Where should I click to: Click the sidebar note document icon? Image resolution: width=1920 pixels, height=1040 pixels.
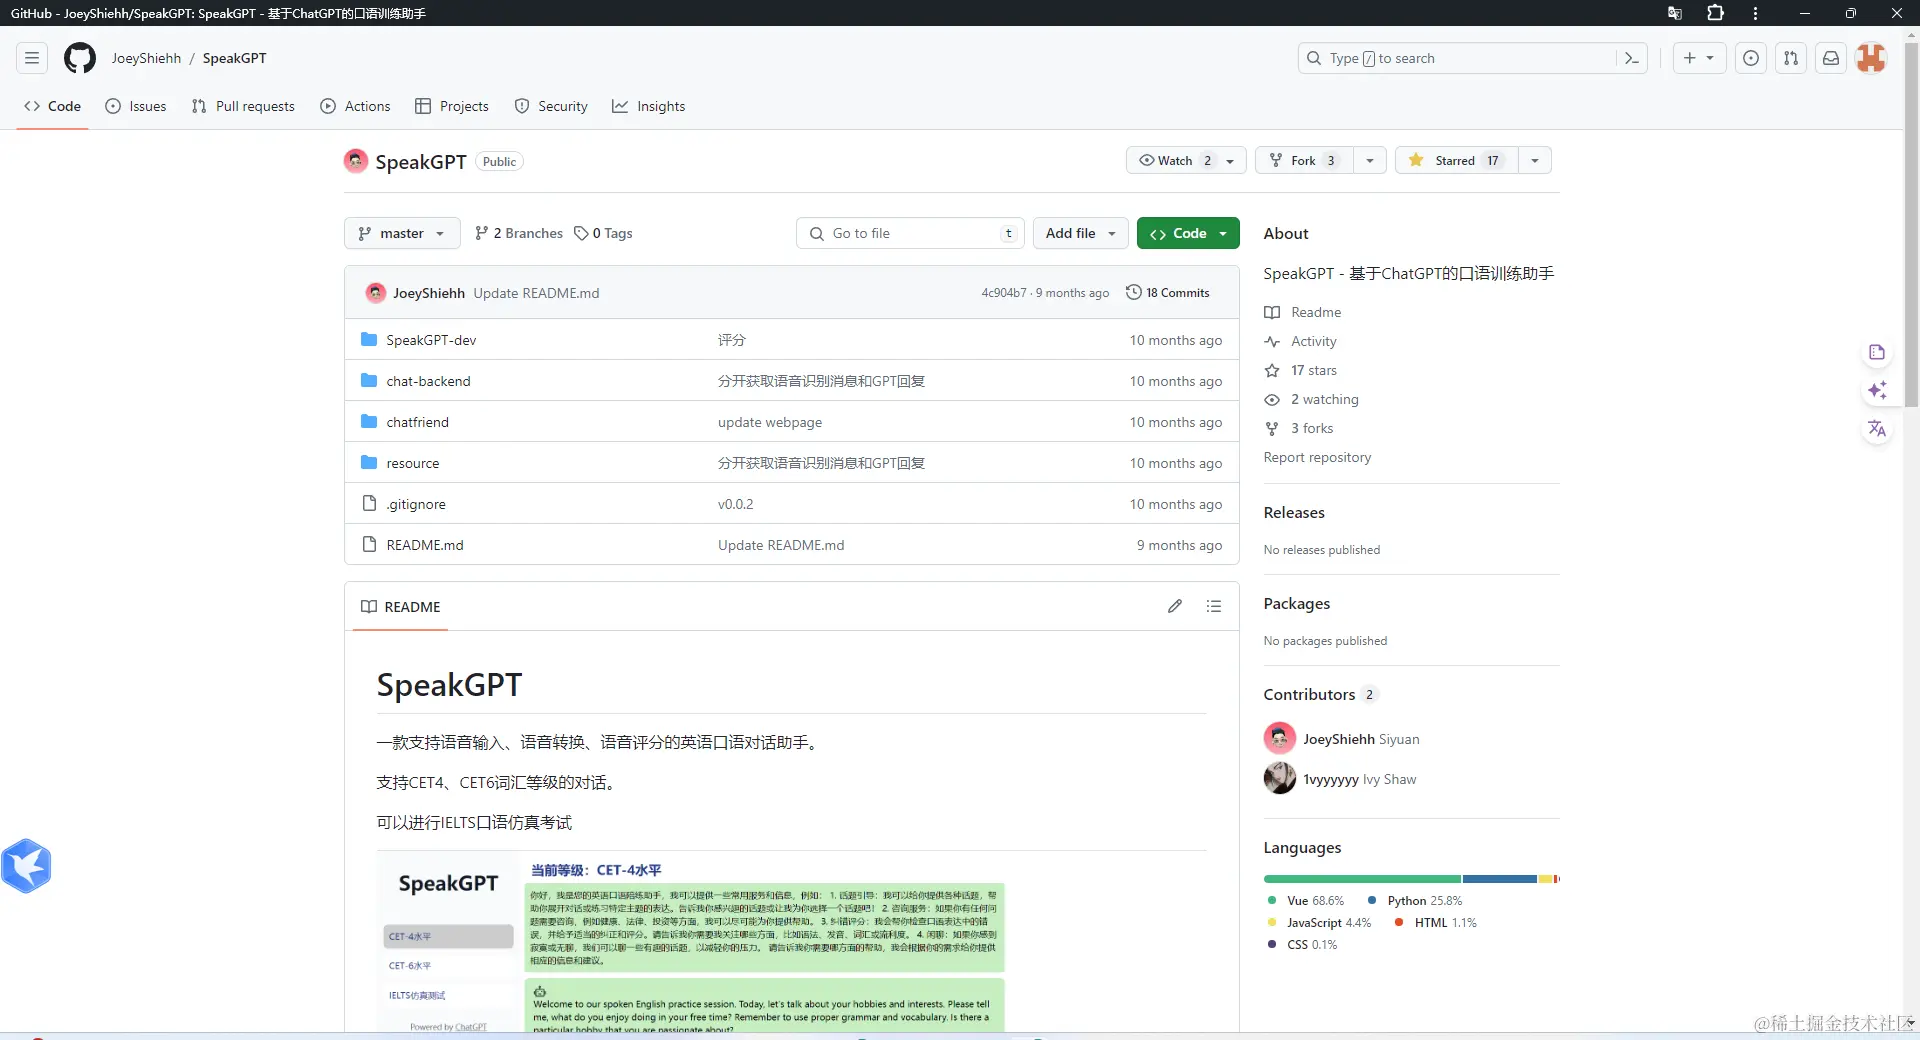[x=1877, y=352]
